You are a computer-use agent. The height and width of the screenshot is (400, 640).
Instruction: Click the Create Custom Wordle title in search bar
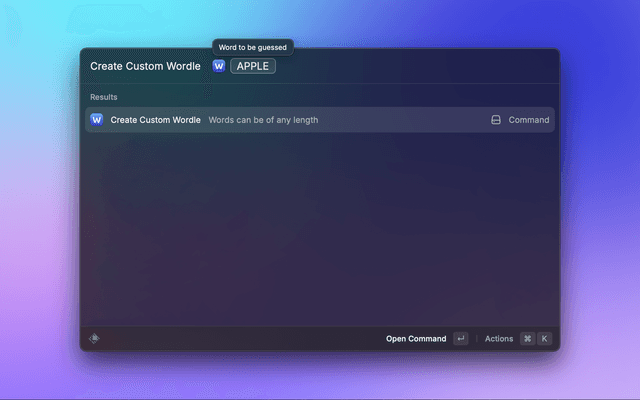[145, 66]
